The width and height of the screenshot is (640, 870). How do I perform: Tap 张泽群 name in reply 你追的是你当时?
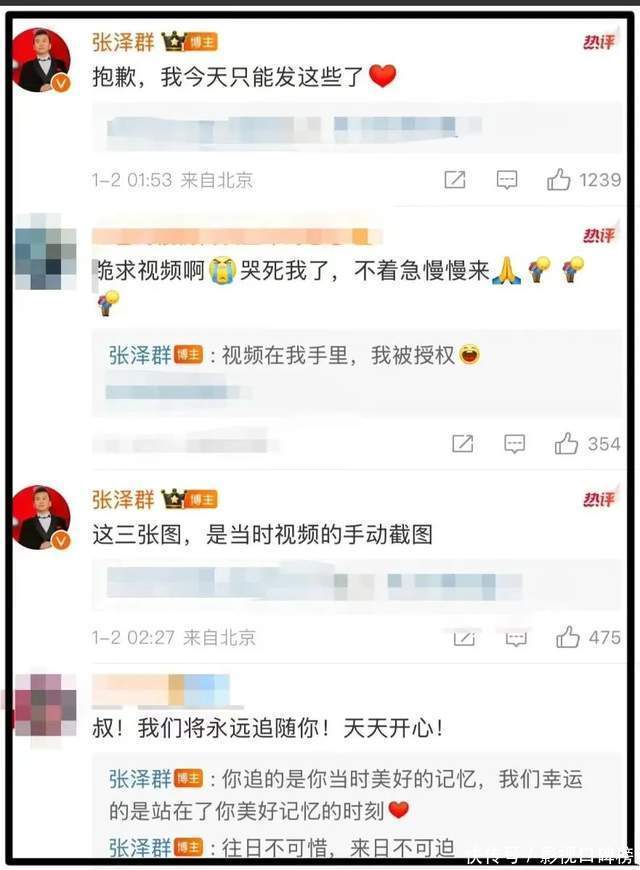point(140,779)
